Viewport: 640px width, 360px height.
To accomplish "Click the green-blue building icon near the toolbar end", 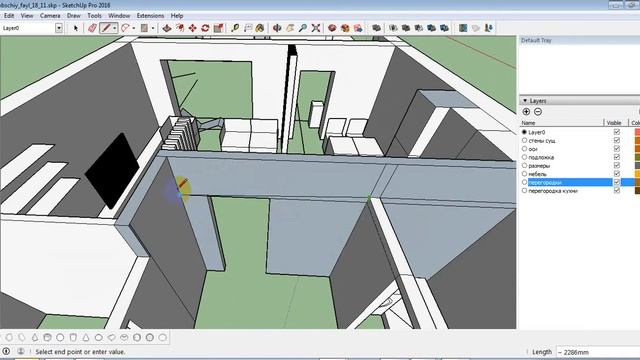I will [463, 28].
